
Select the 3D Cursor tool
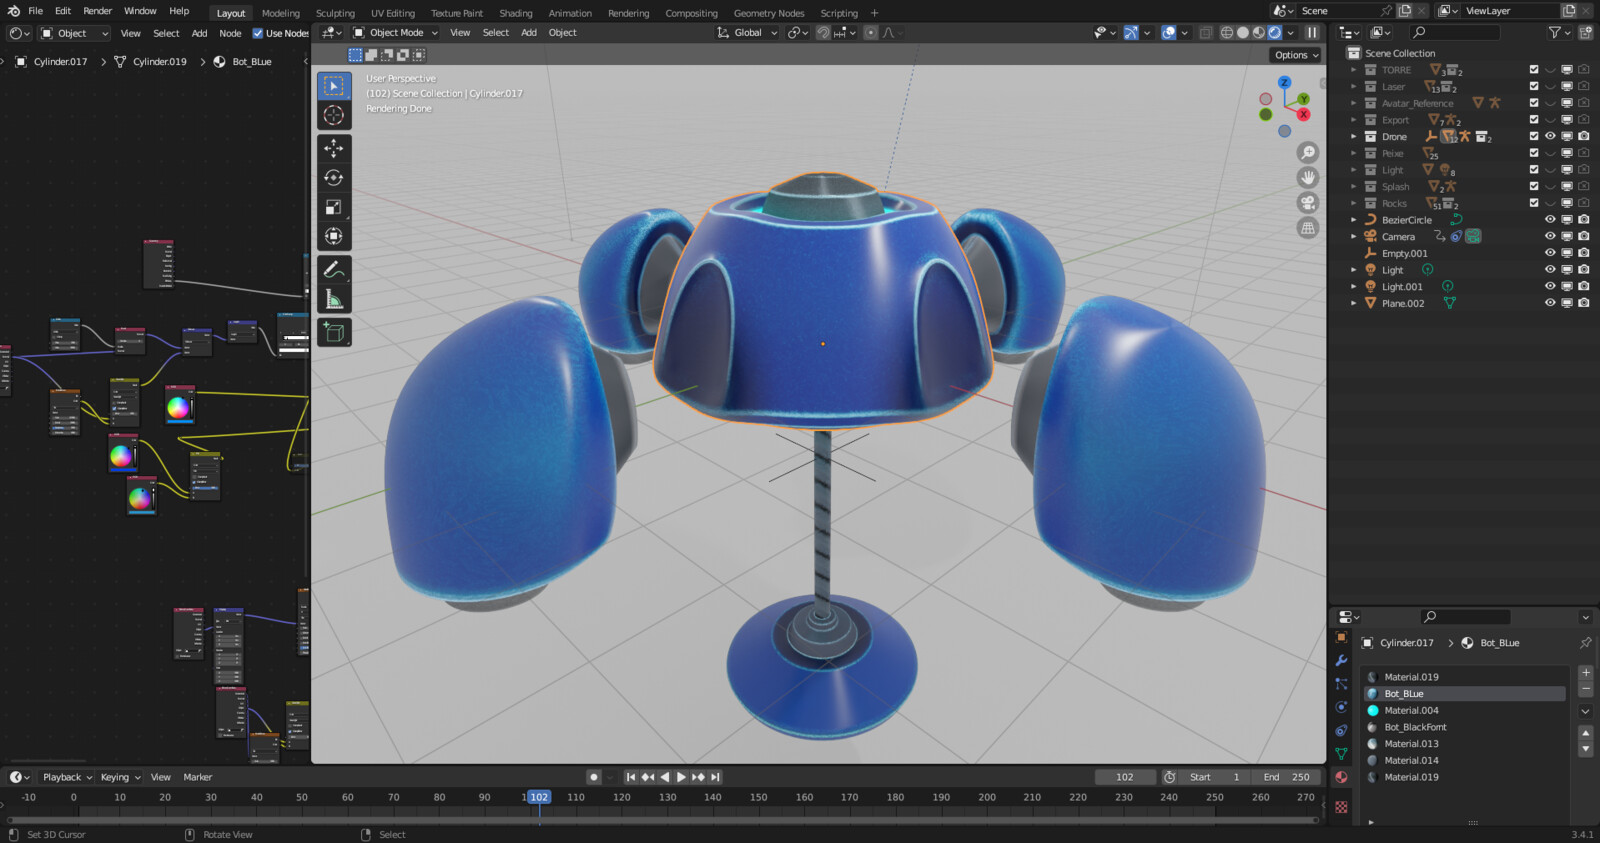[x=334, y=115]
